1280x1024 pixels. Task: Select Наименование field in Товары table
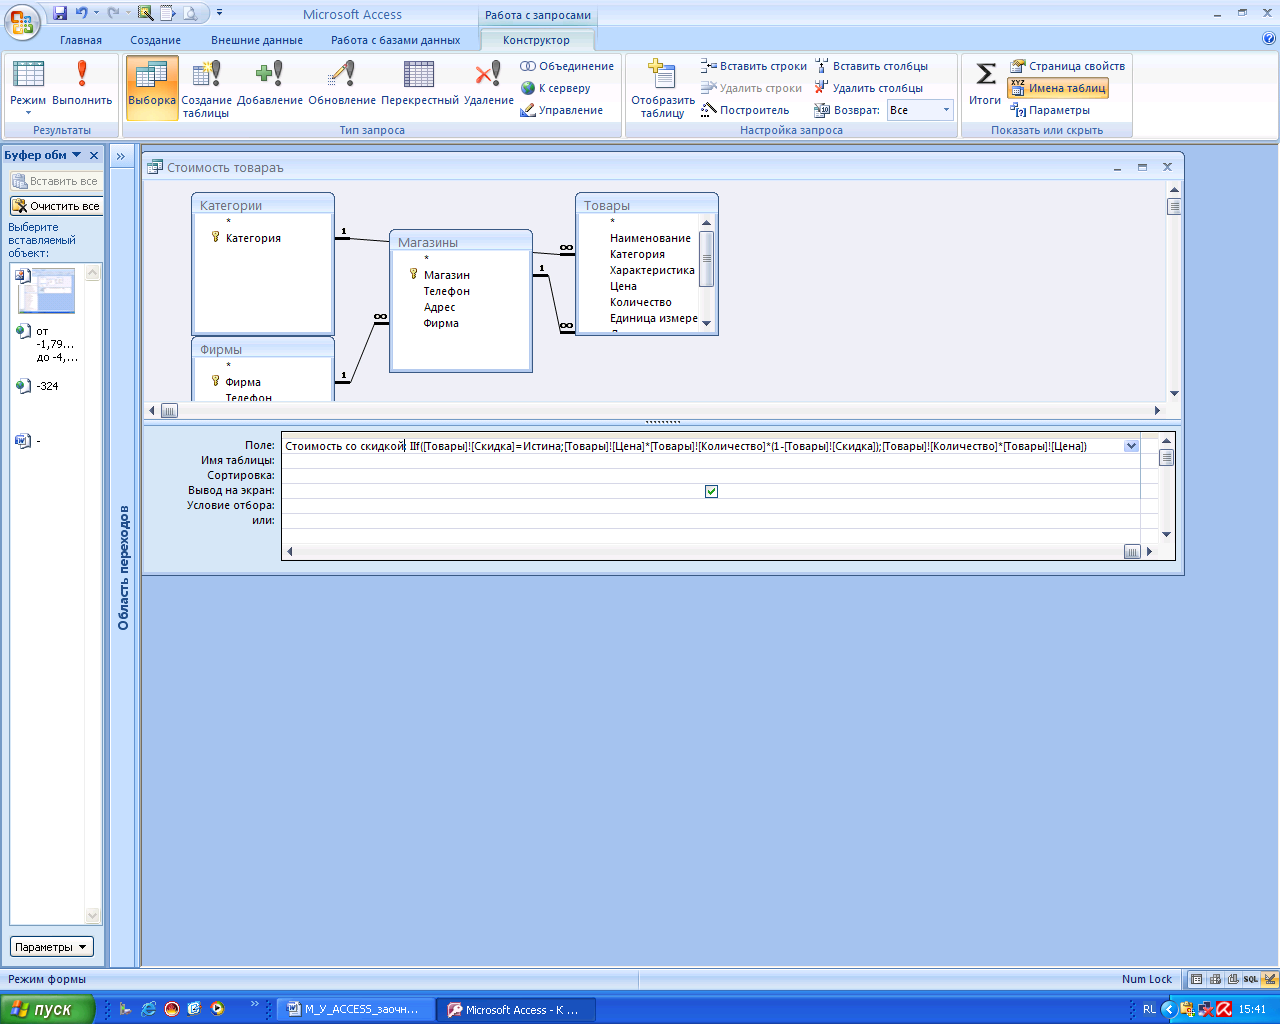(650, 238)
